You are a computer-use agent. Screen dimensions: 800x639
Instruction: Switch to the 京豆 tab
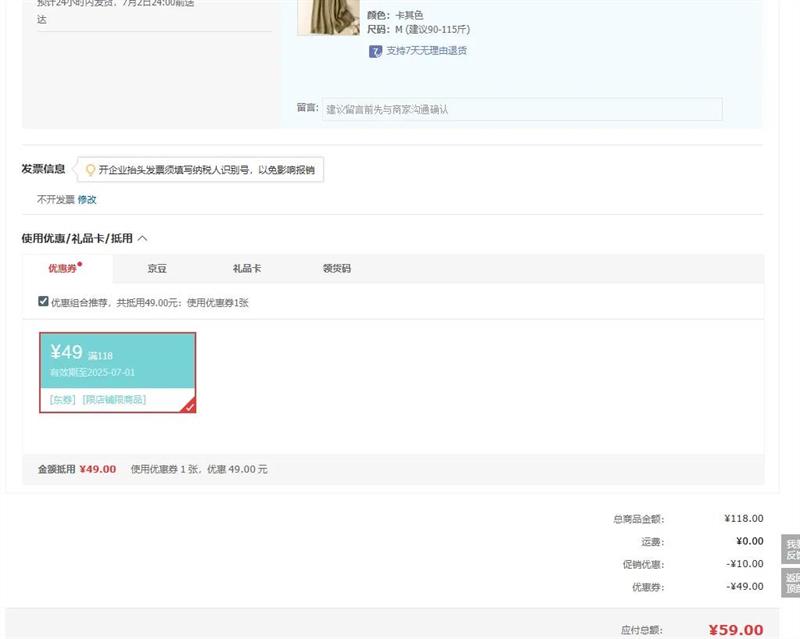point(157,268)
